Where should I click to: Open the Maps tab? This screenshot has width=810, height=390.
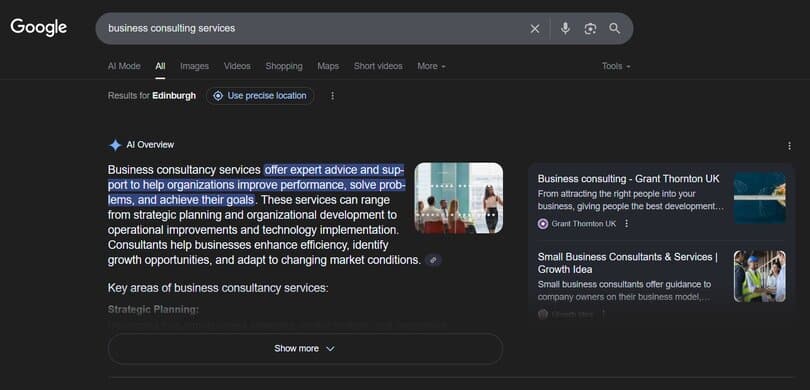click(328, 66)
